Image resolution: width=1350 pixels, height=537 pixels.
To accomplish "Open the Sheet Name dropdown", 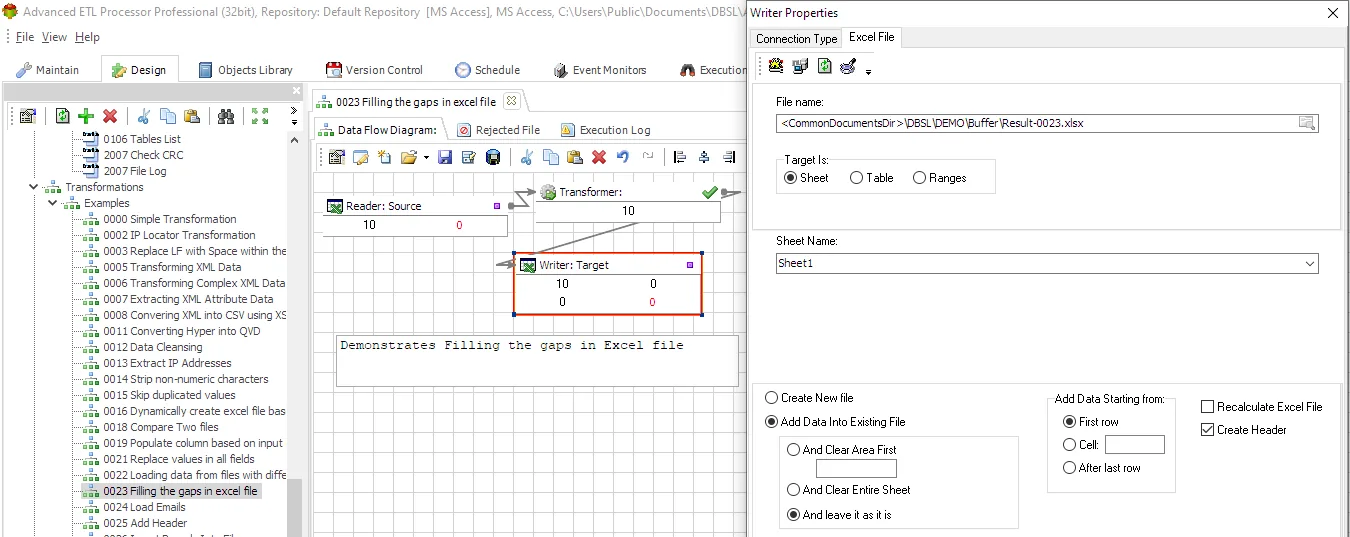I will 1310,264.
